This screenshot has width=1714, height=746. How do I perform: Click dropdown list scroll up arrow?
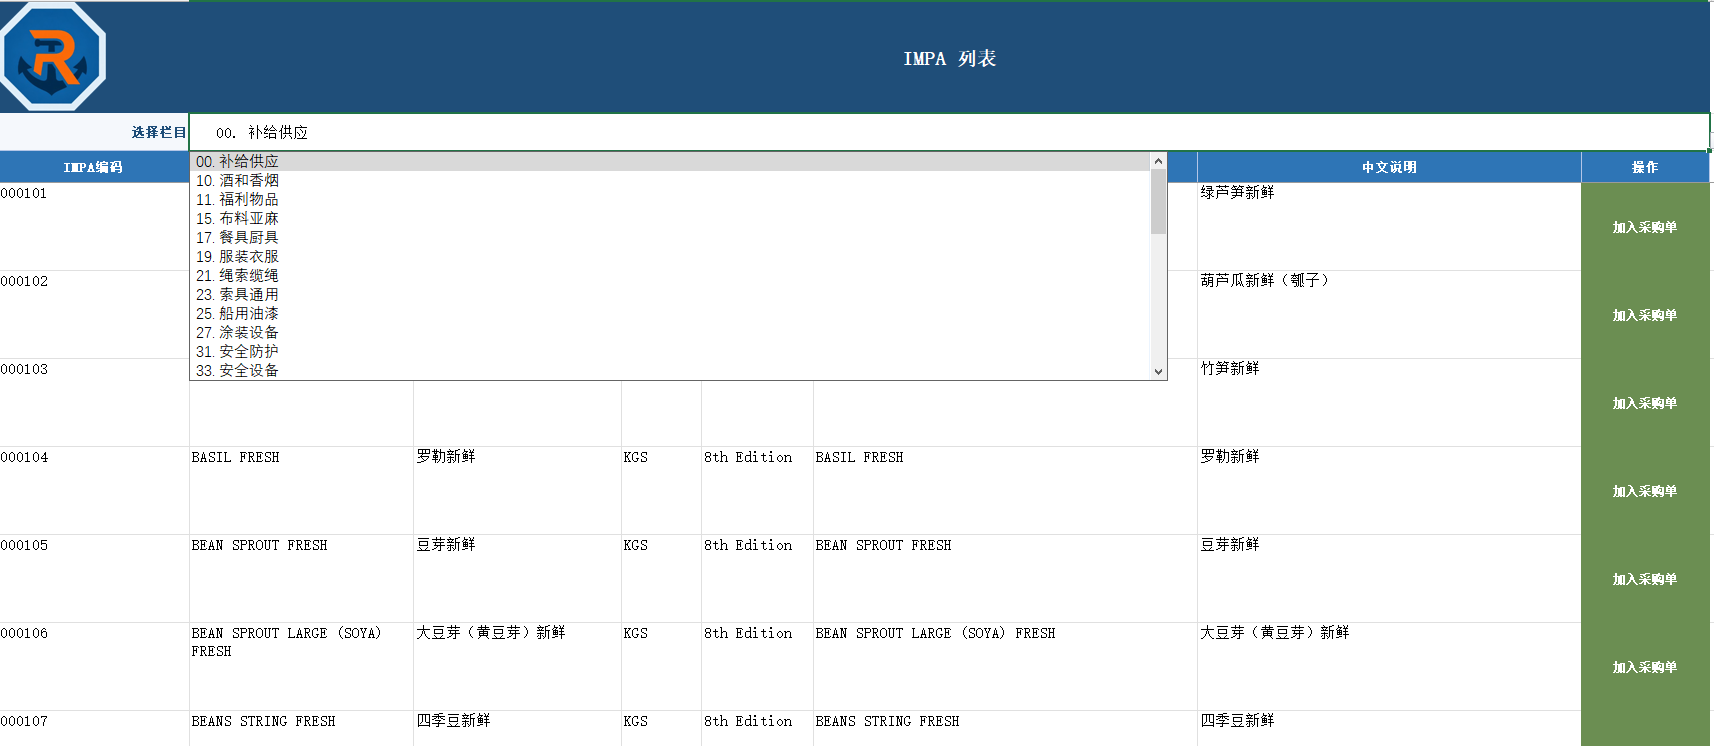coord(1158,161)
